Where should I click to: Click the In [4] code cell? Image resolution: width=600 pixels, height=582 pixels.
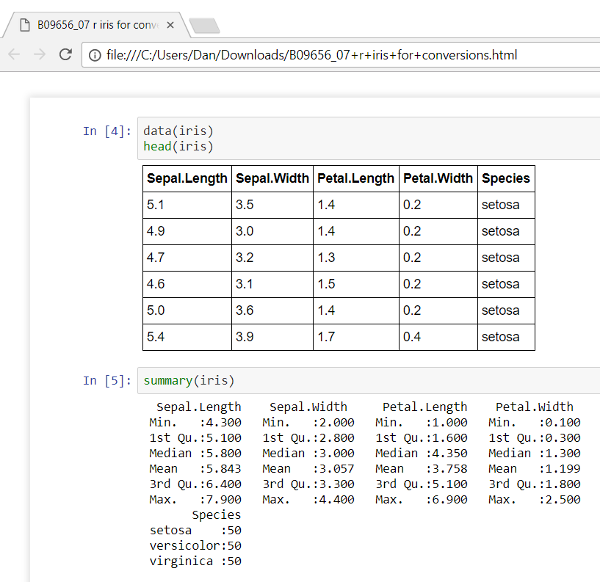[x=368, y=138]
